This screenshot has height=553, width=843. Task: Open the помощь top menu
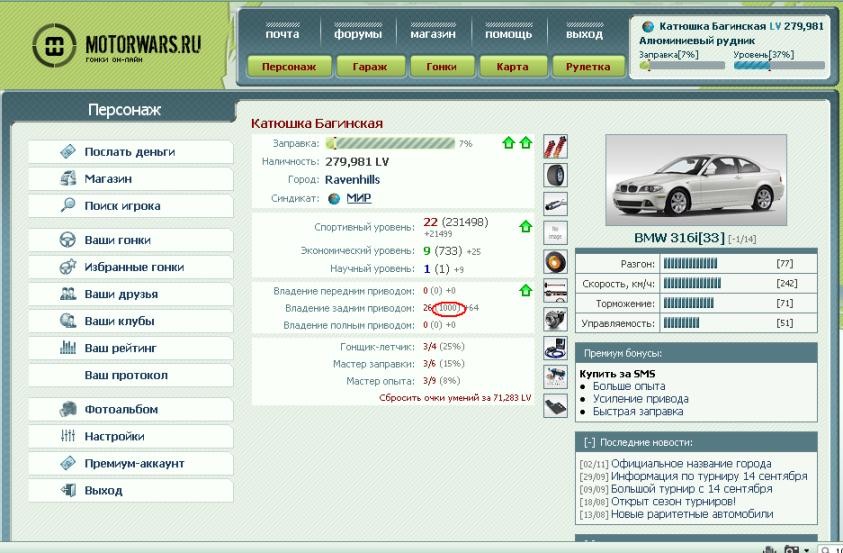509,33
